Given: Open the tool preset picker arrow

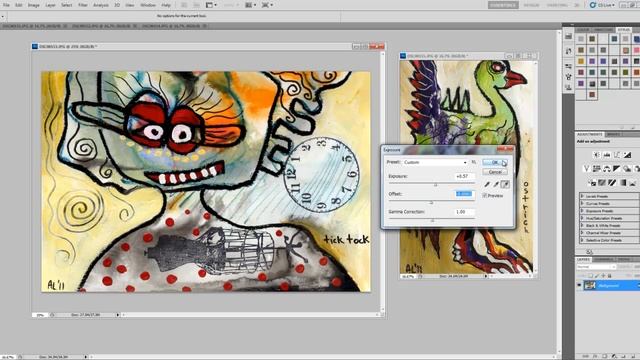Looking at the screenshot, I should (3, 17).
